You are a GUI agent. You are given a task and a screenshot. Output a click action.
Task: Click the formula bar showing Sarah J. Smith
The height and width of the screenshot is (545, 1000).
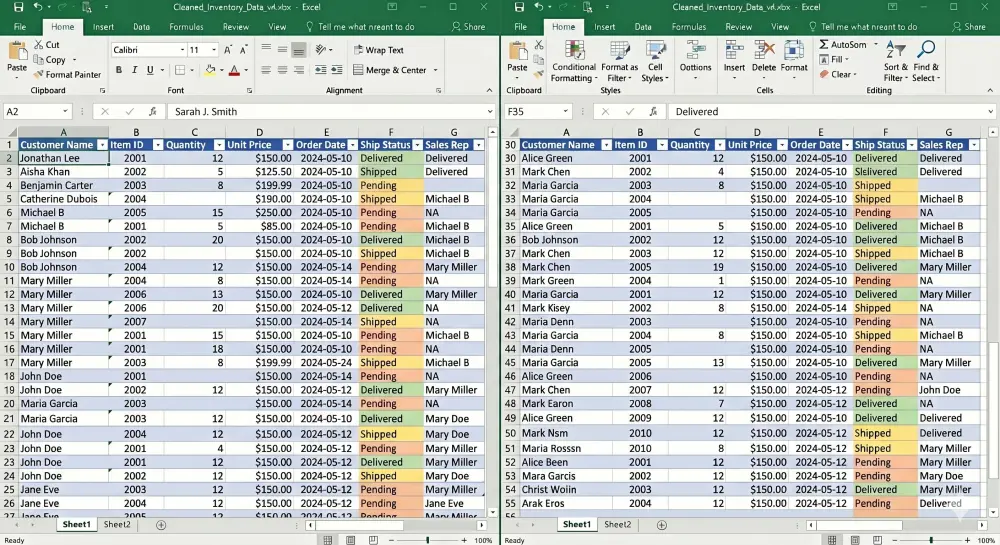(x=331, y=112)
